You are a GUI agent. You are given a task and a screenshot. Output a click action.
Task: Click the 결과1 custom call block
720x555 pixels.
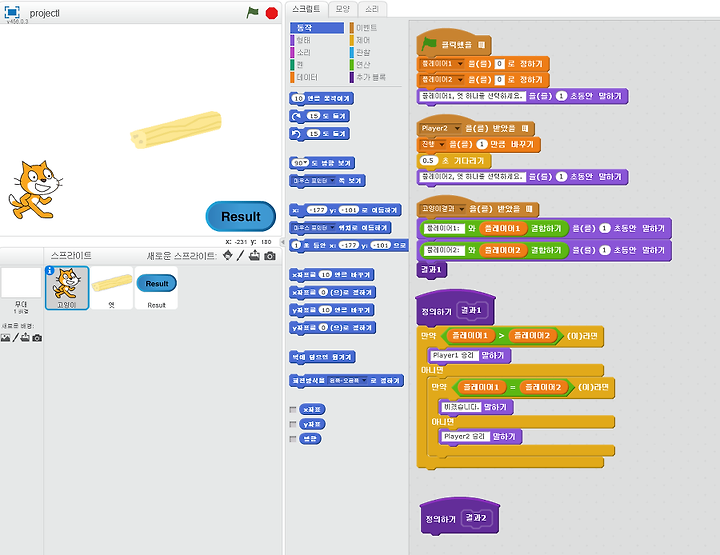(431, 270)
